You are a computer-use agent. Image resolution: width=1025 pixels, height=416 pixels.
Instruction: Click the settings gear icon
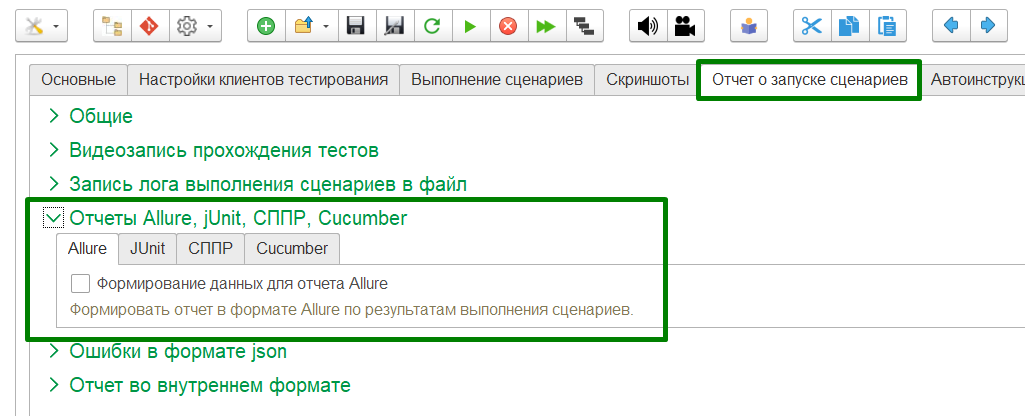pyautogui.click(x=188, y=26)
